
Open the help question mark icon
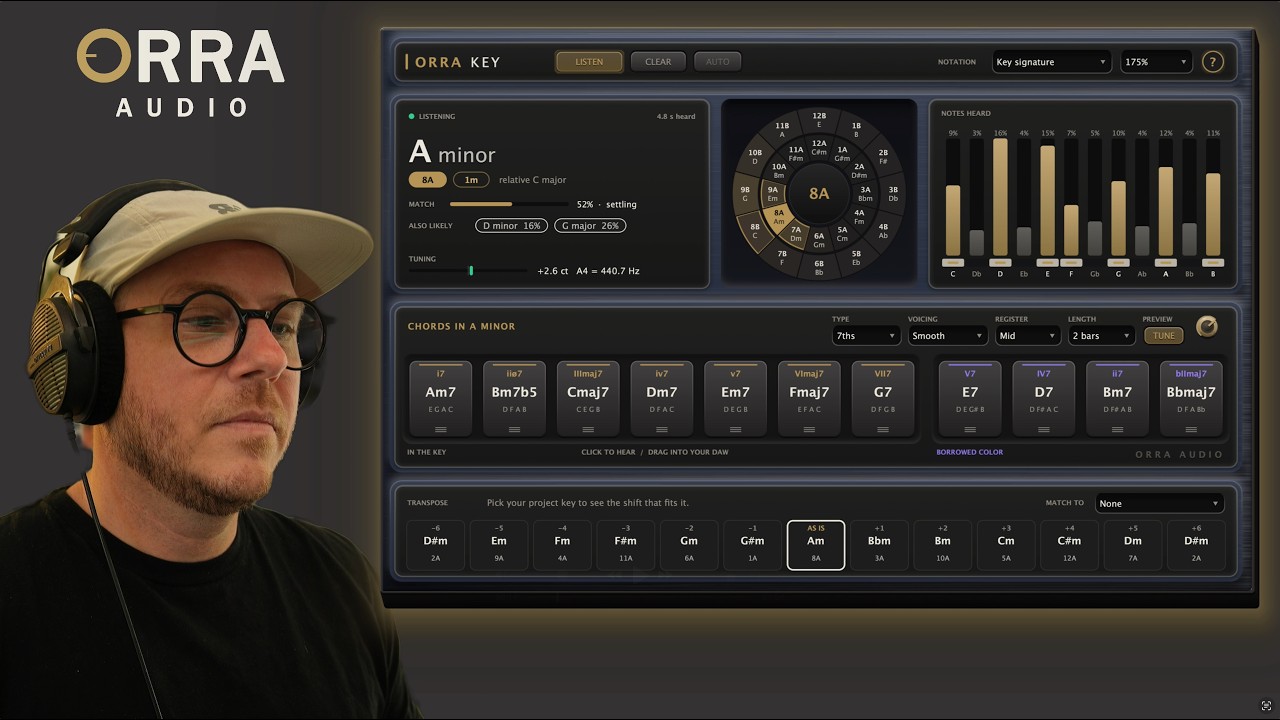(x=1212, y=62)
